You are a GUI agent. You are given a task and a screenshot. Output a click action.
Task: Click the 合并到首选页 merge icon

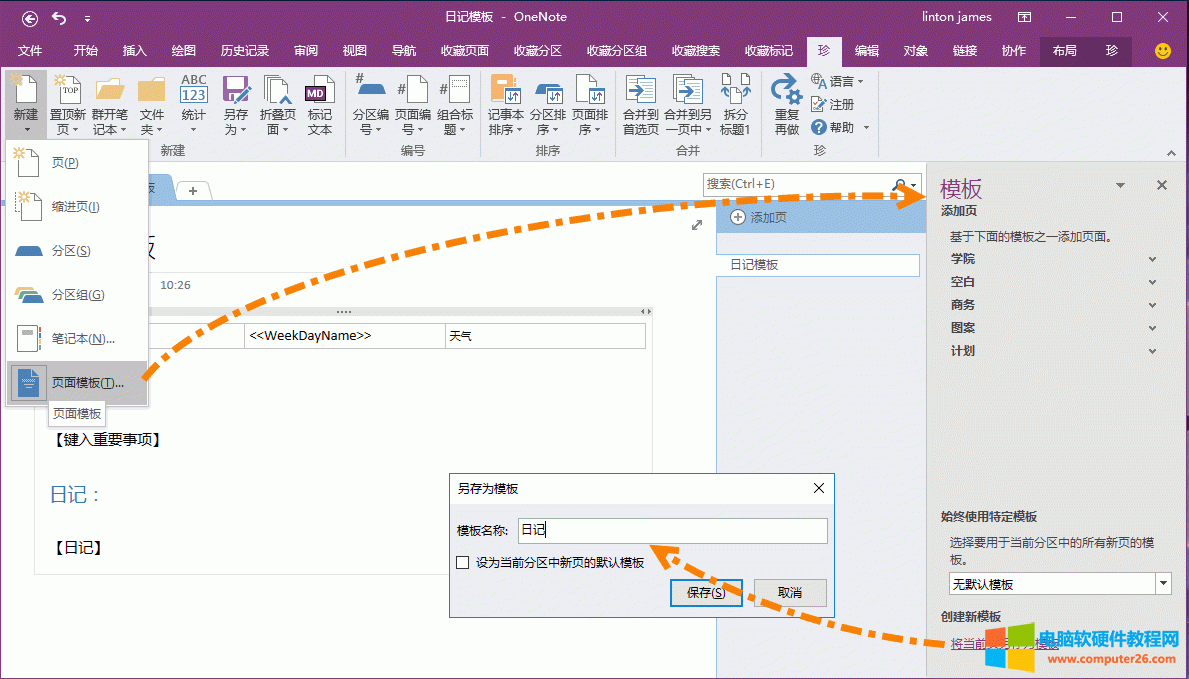tap(640, 90)
